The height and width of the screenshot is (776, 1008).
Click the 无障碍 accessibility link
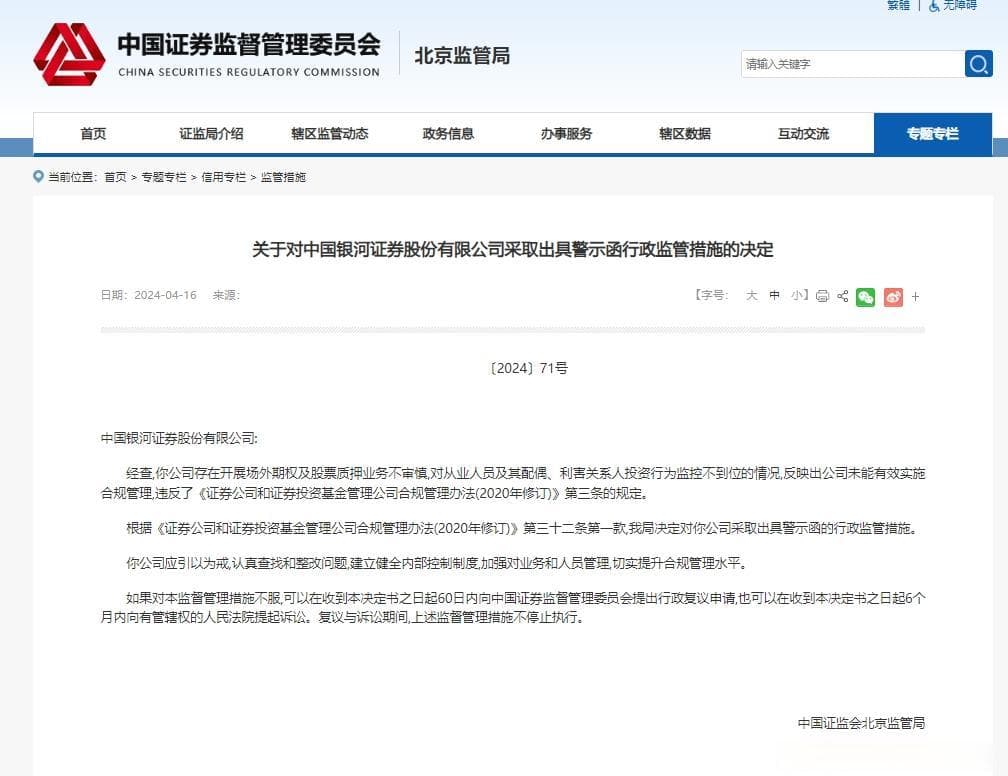click(x=960, y=5)
